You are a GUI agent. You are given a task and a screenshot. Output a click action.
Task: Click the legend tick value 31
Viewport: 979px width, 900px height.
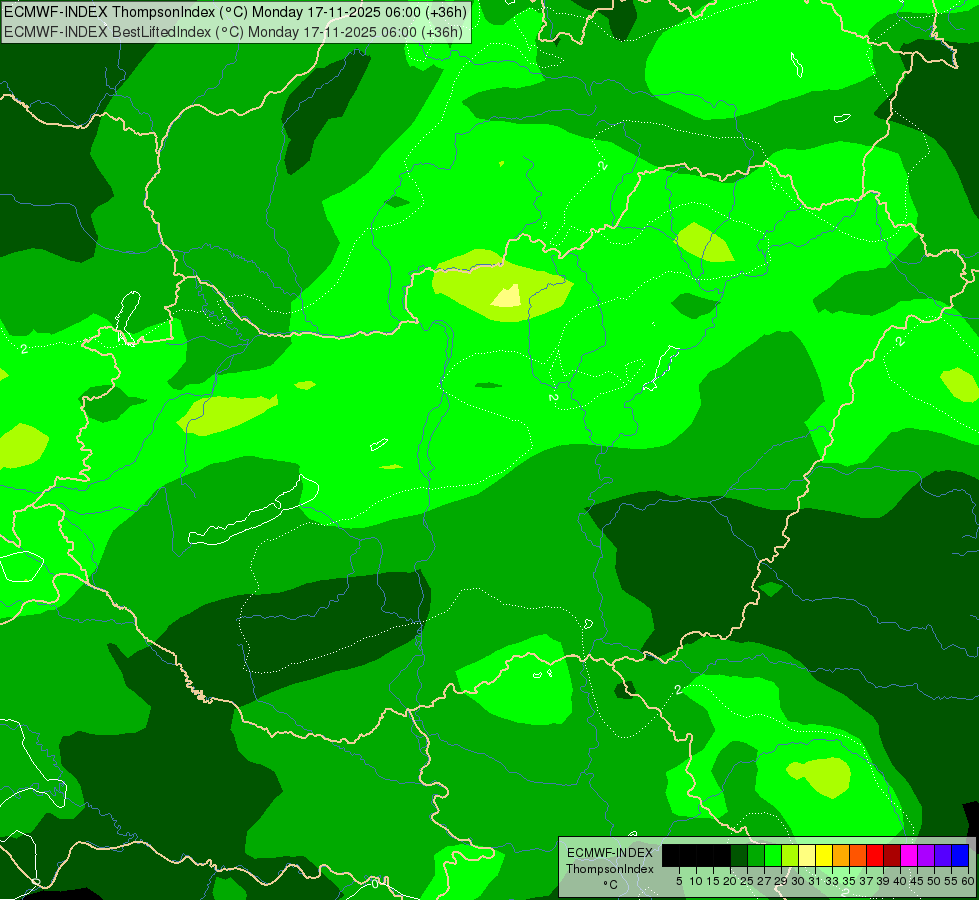click(814, 881)
